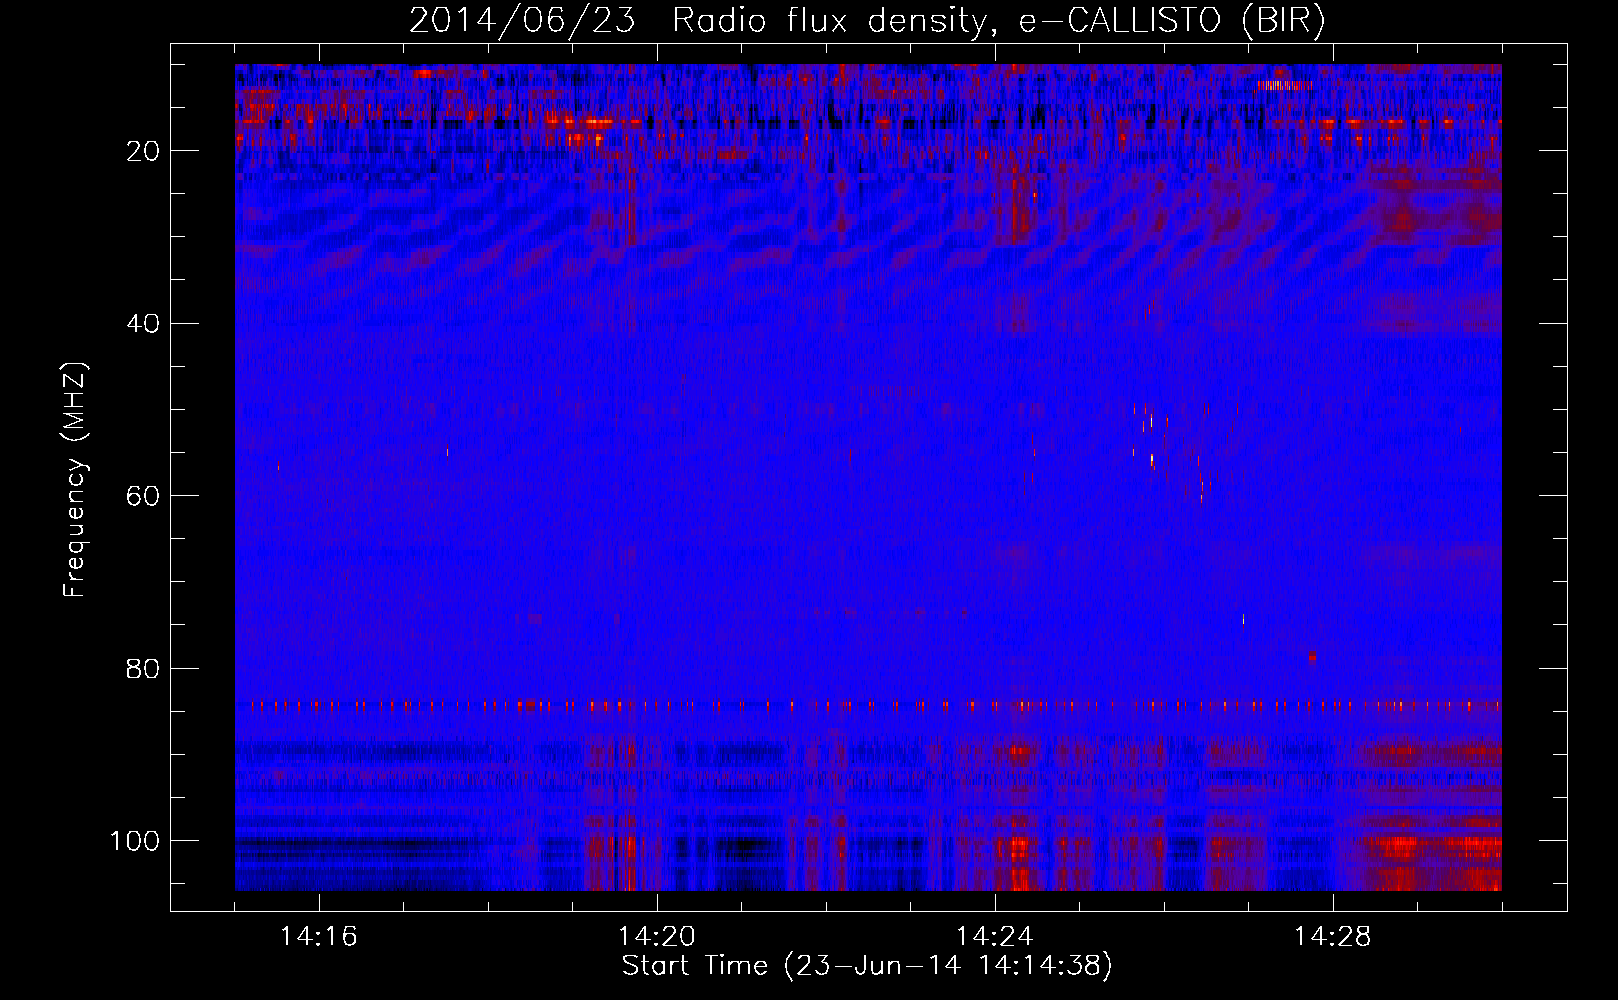Click the frequency label "20"
This screenshot has width=1618, height=1000.
(x=143, y=151)
